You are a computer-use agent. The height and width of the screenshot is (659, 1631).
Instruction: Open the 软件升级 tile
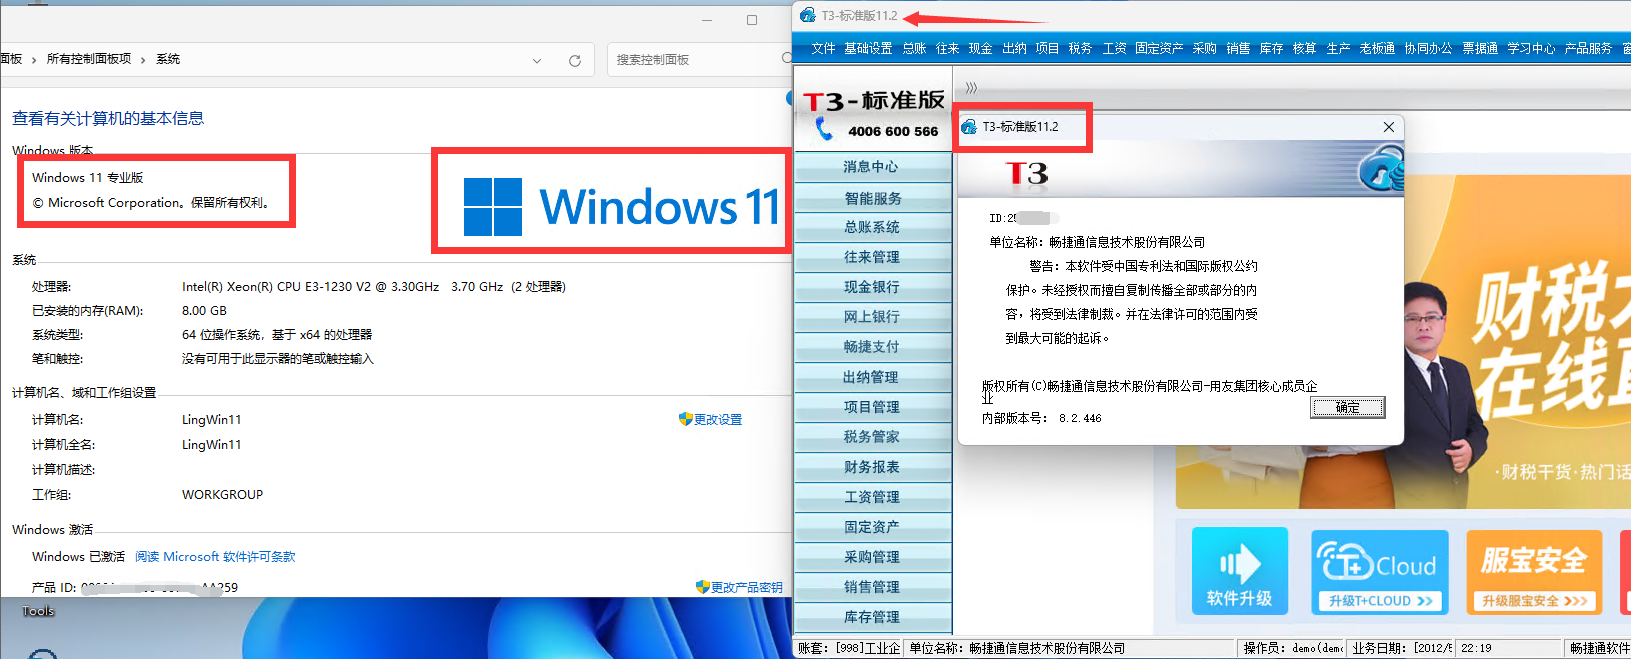[x=1239, y=571]
